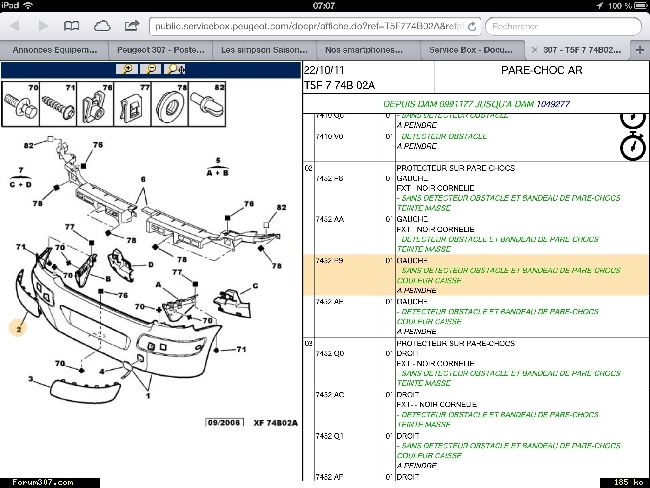This screenshot has height=488, width=650.
Task: Switch to Annonces Equipem... tab
Action: point(54,50)
